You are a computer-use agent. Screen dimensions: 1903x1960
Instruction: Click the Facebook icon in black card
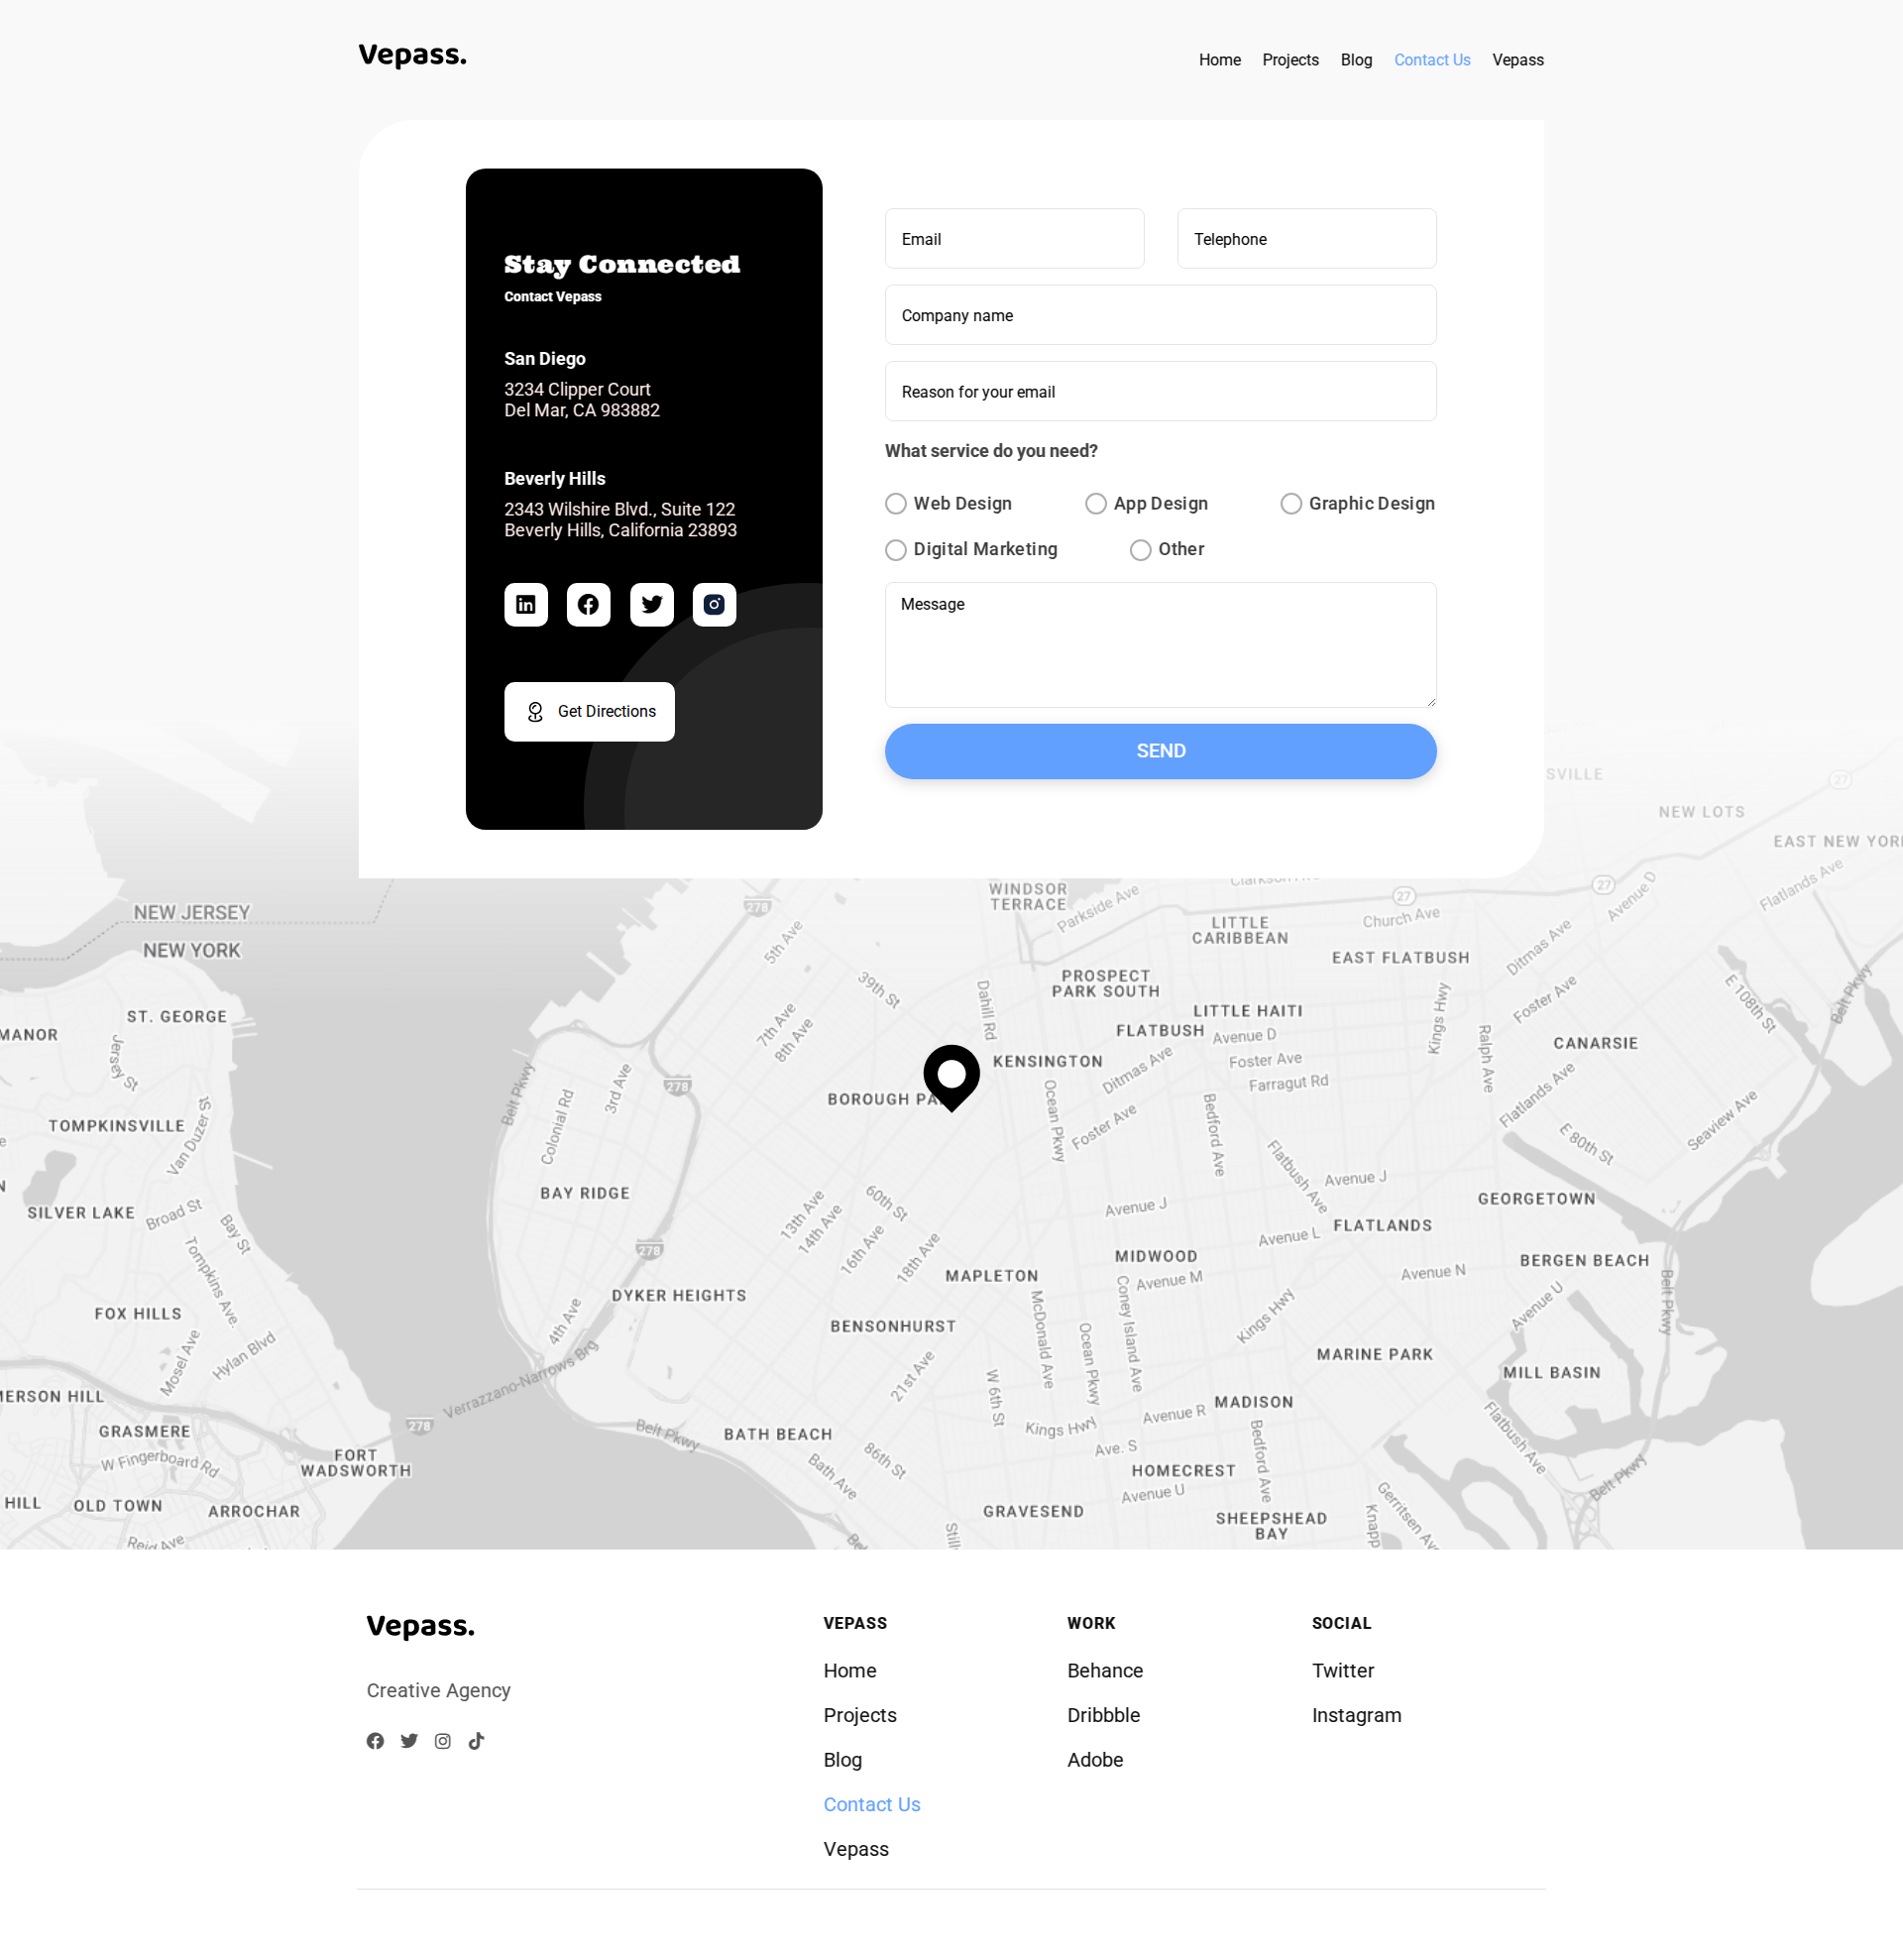[588, 604]
